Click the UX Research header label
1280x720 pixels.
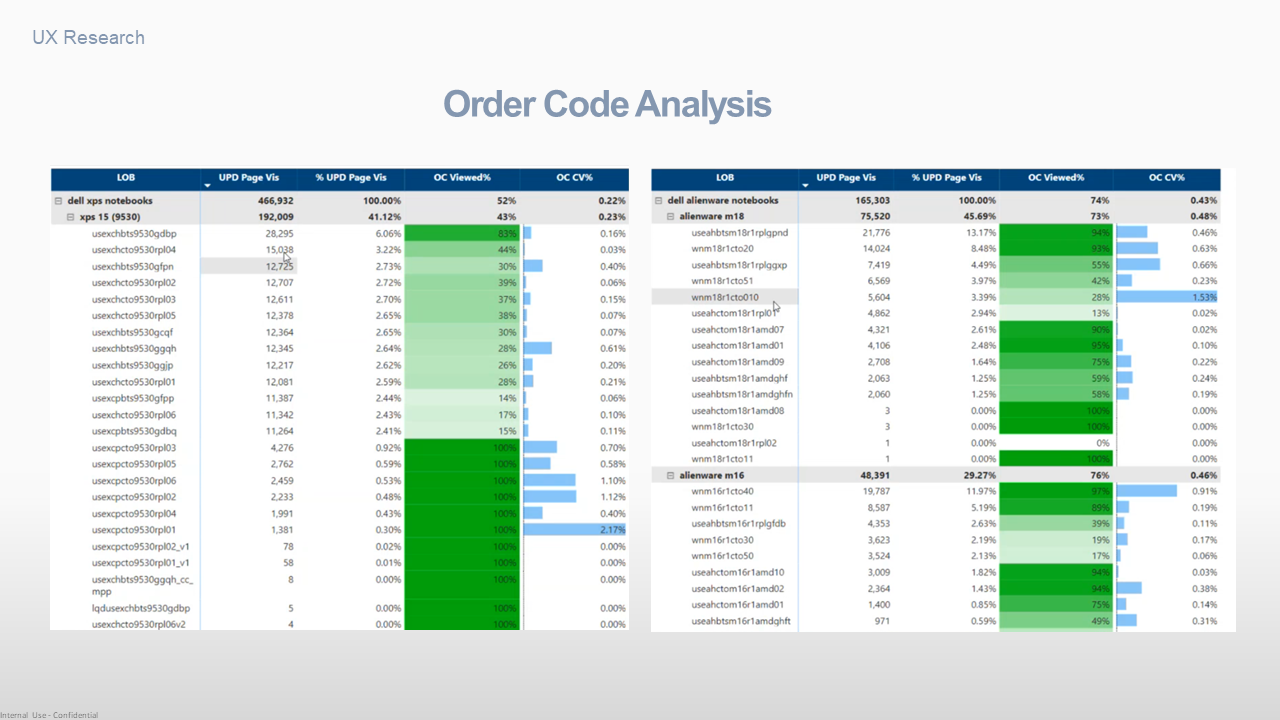[89, 38]
